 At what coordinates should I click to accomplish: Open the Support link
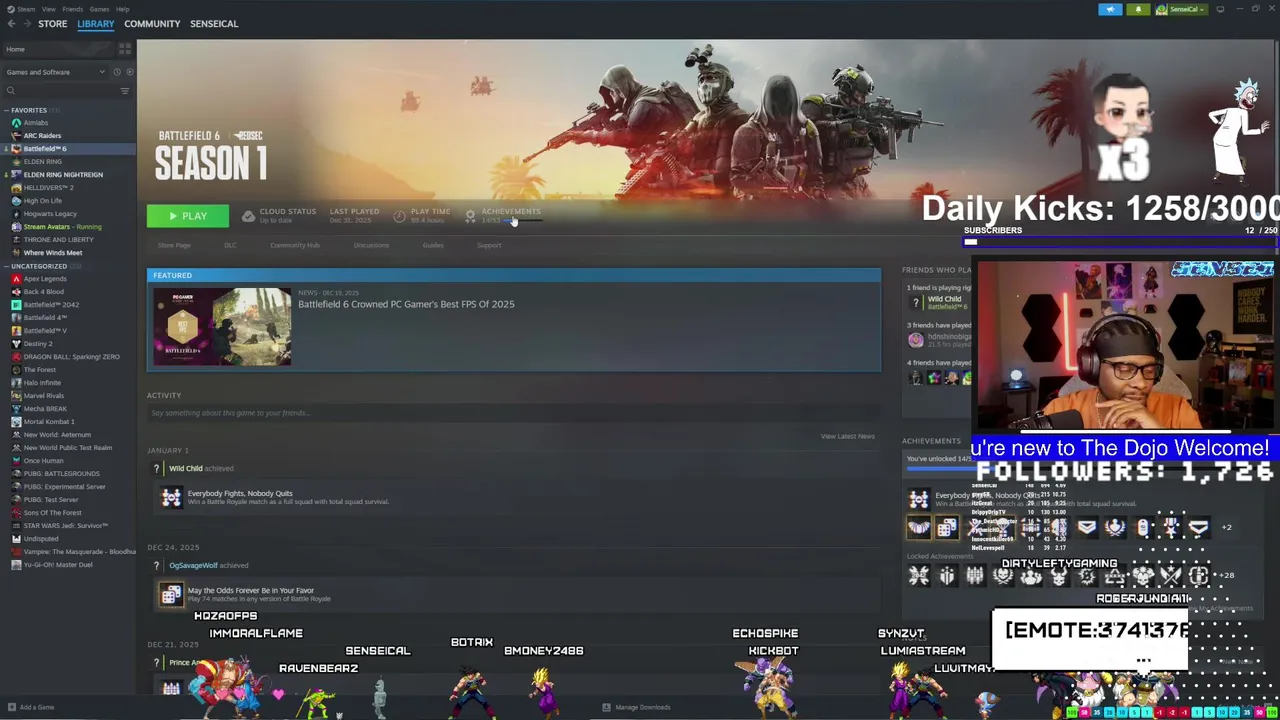click(x=489, y=245)
